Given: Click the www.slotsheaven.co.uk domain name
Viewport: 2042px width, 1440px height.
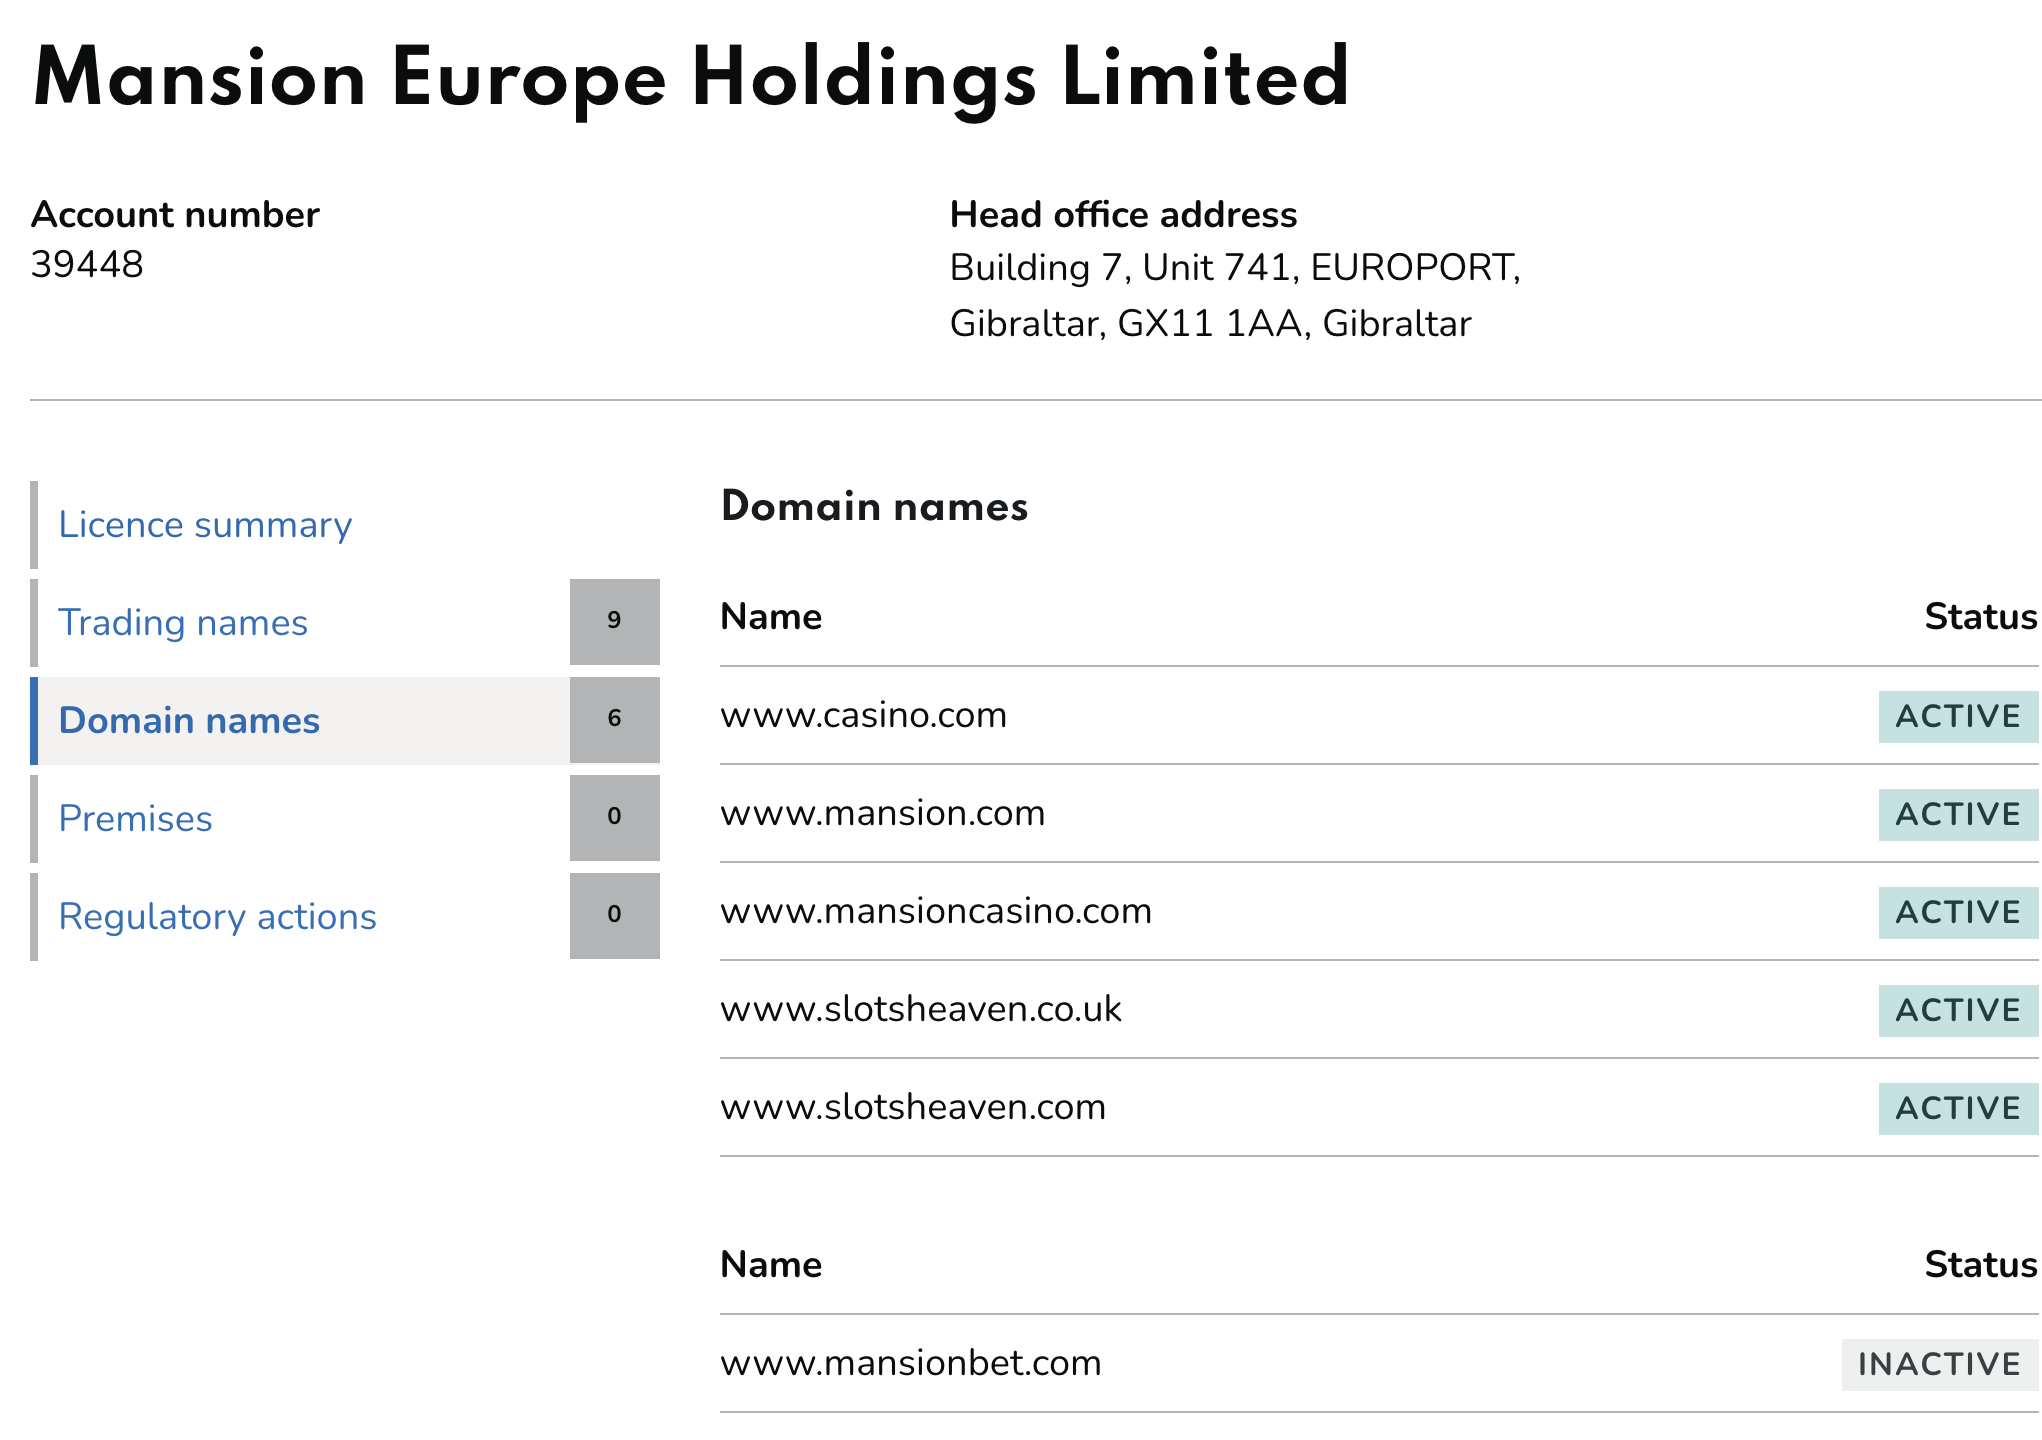Looking at the screenshot, I should pos(920,1010).
